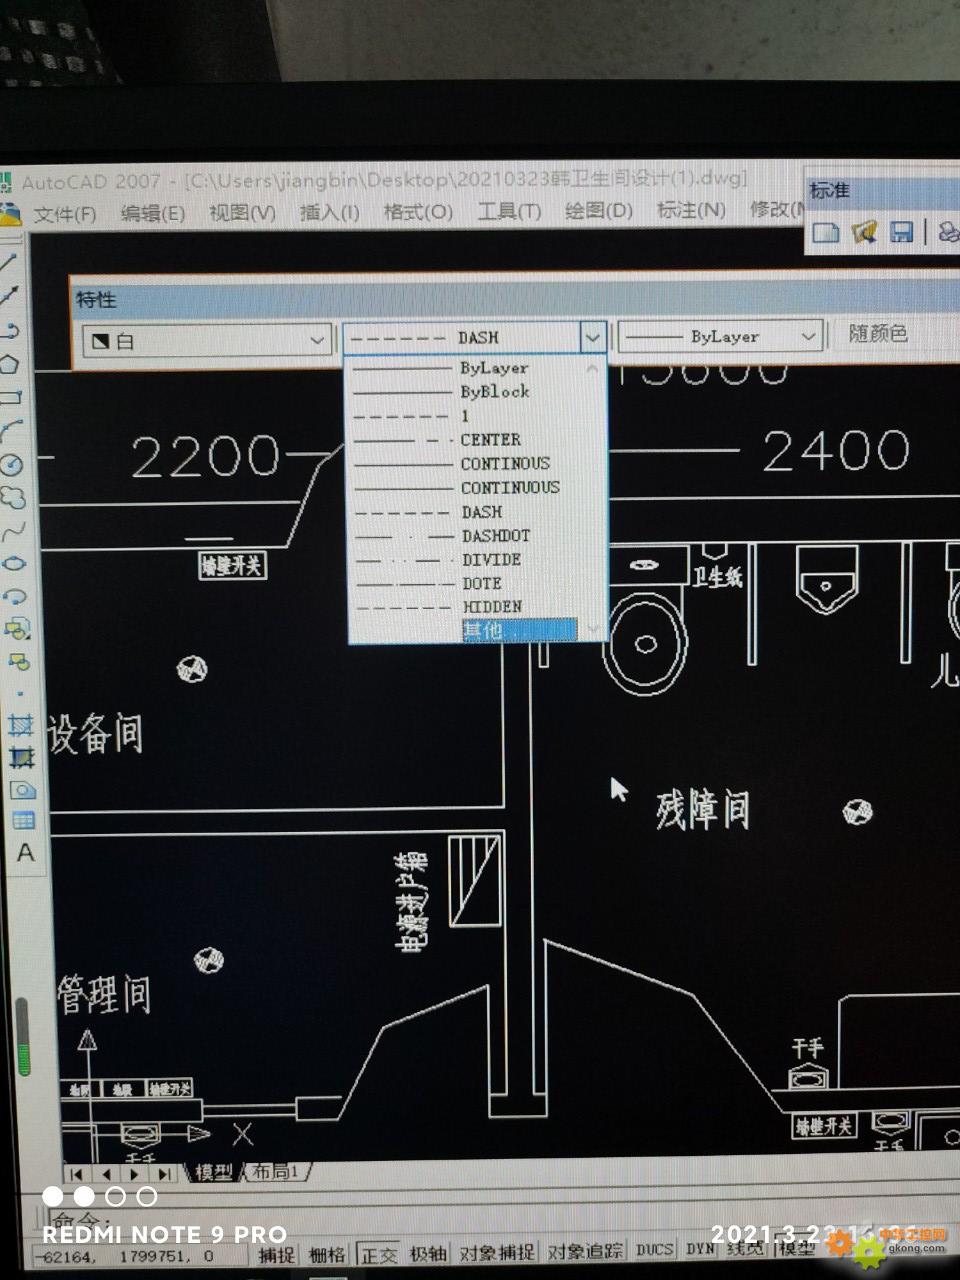This screenshot has width=960, height=1280.
Task: Open the 工具(T) menu
Action: pos(509,211)
